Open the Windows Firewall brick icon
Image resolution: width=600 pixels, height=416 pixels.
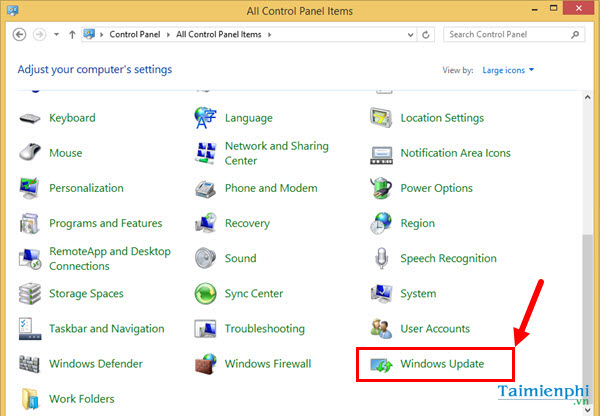(205, 364)
